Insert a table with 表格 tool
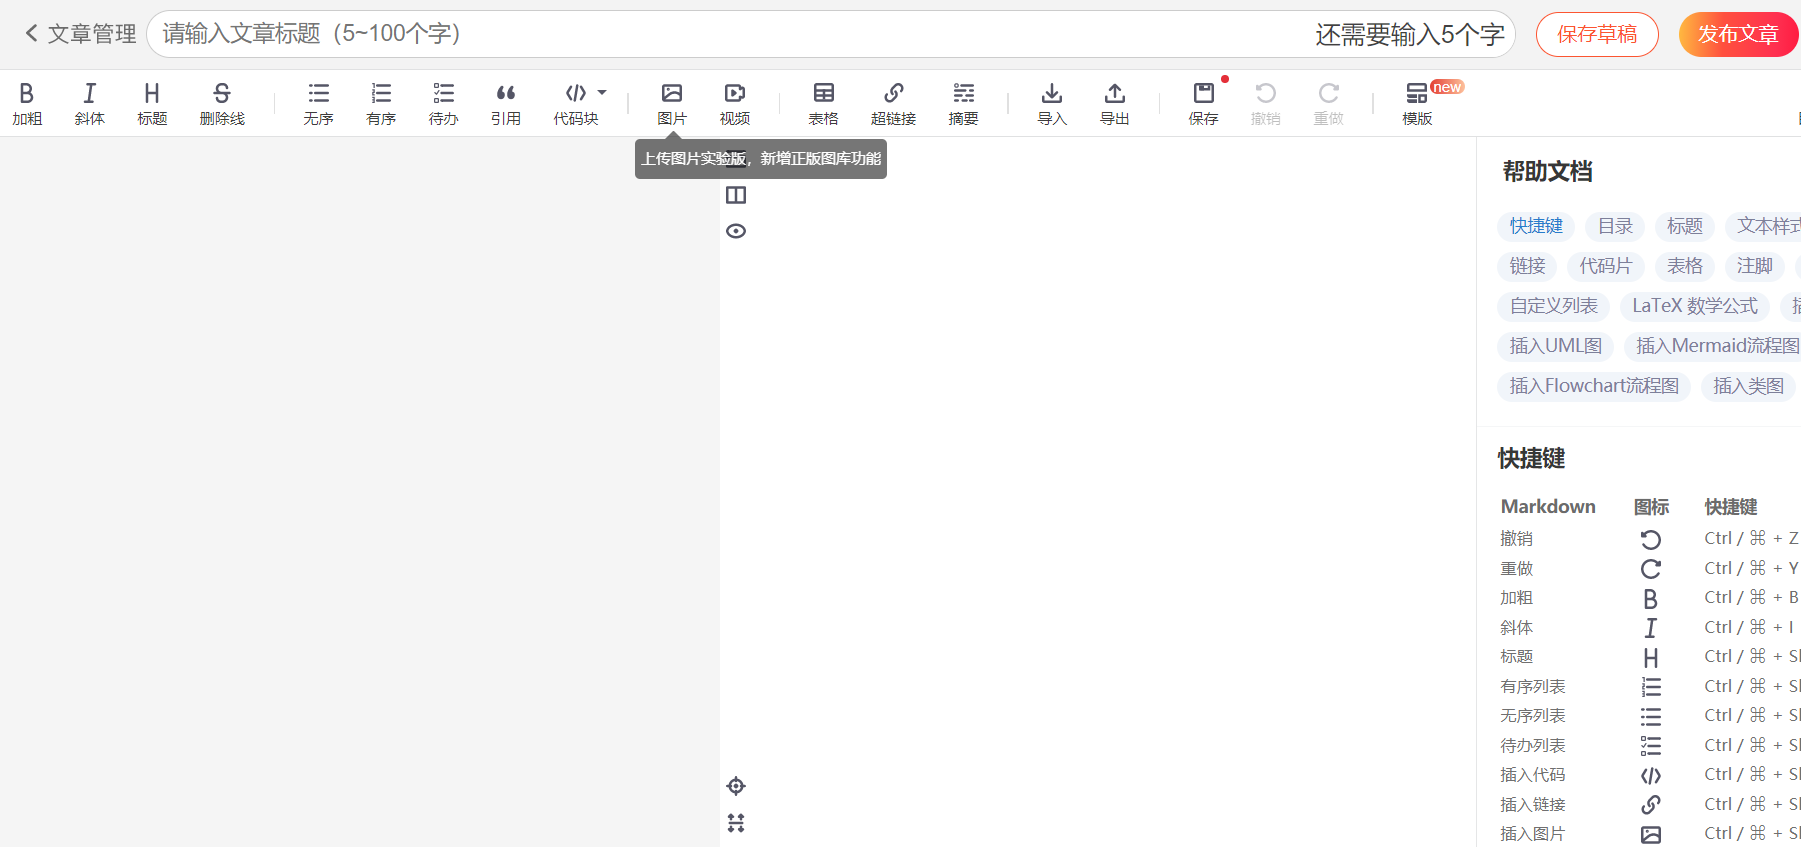 [824, 104]
